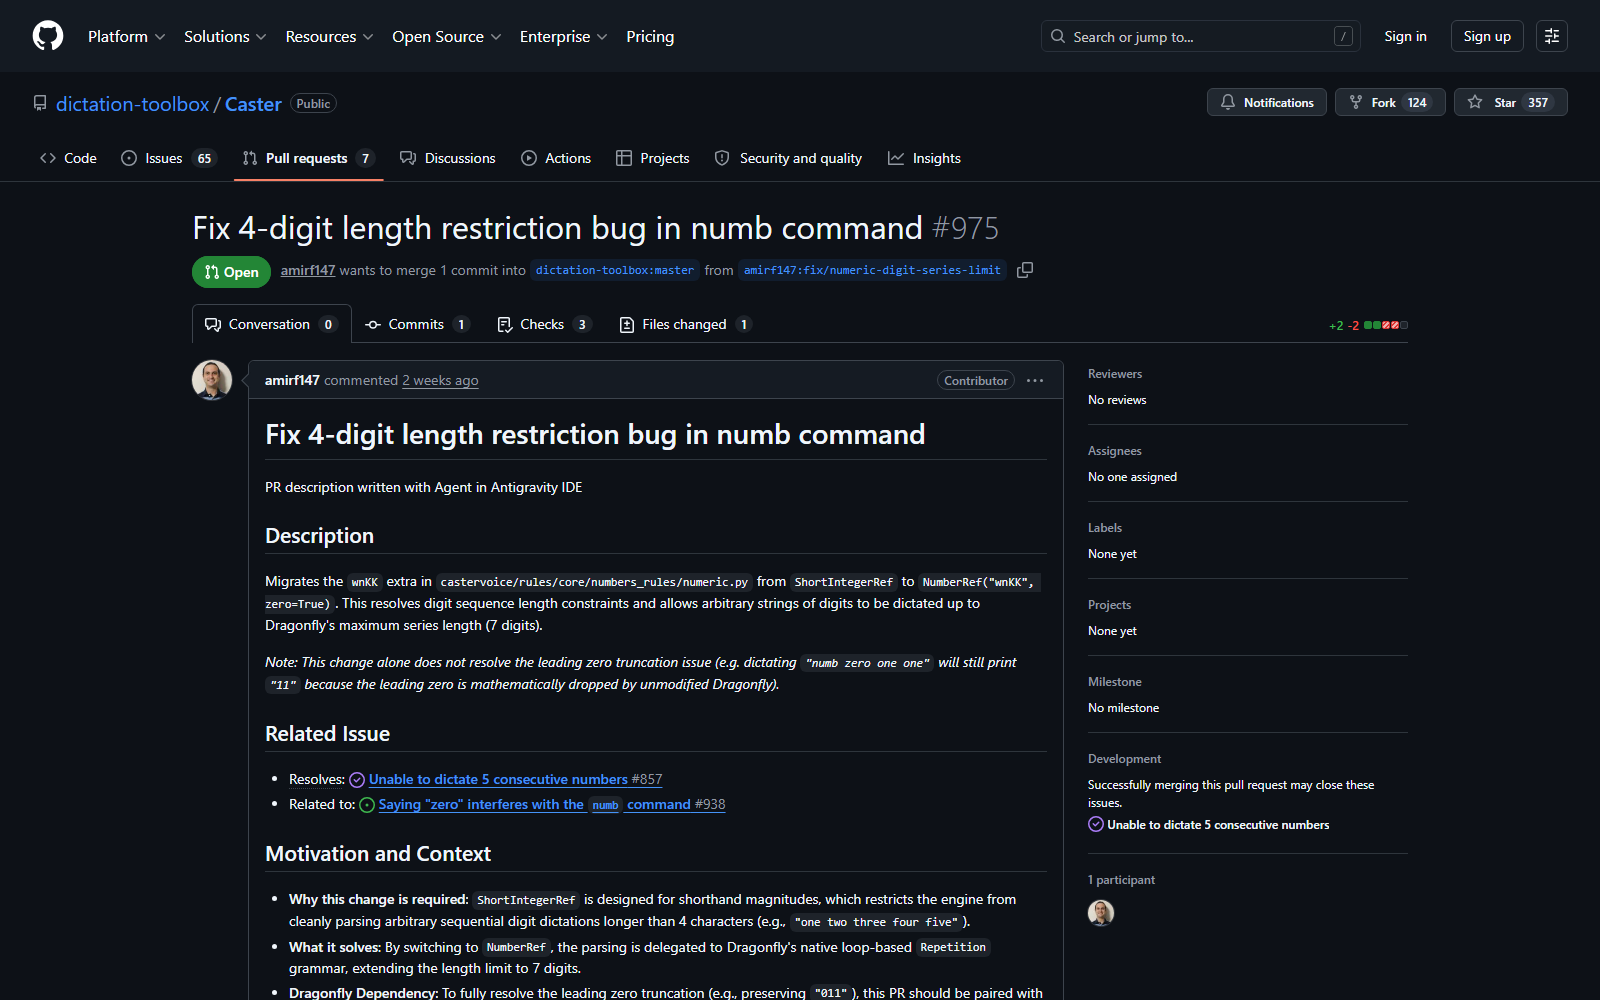This screenshot has width=1600, height=1000.
Task: Open amirf147 profile in merge line
Action: coord(308,270)
